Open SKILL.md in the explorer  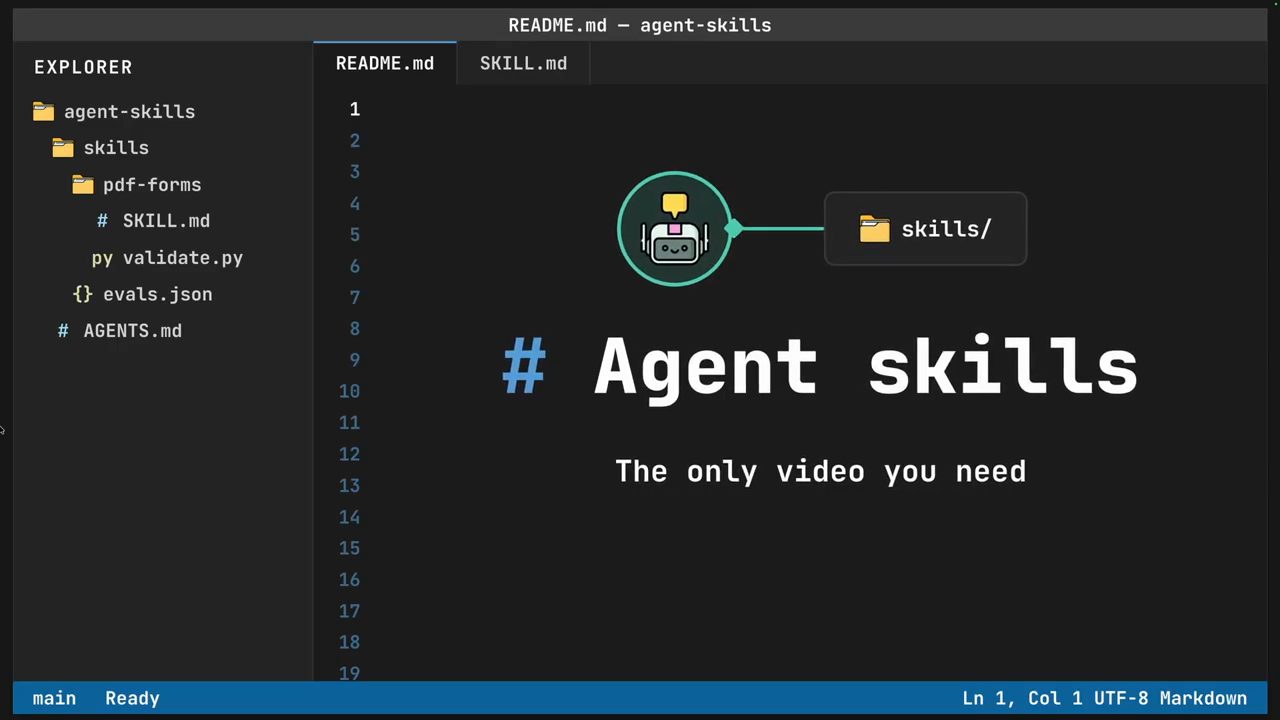tap(163, 221)
